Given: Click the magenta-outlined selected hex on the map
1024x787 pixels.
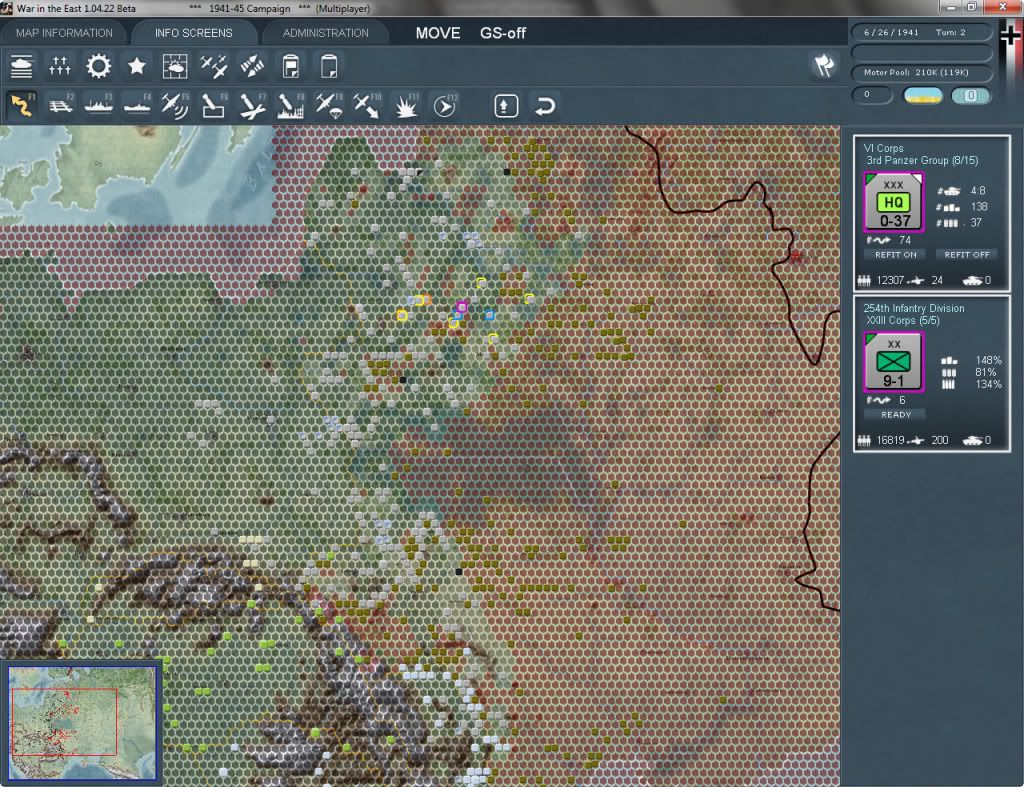Looking at the screenshot, I should [462, 307].
